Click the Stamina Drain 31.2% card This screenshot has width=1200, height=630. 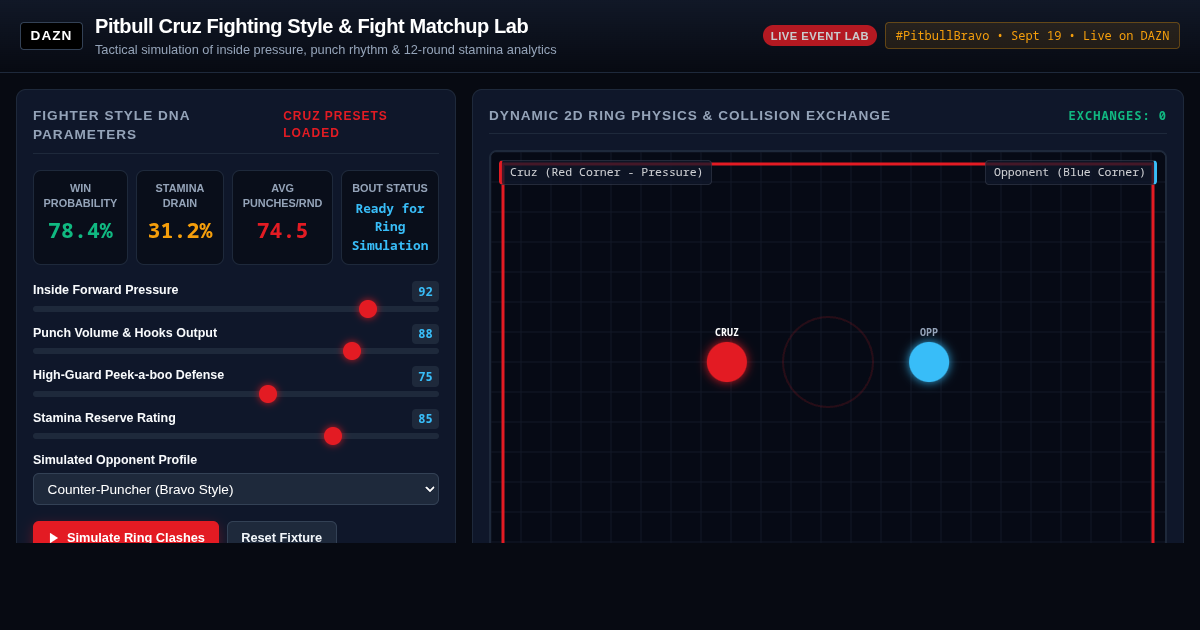(x=180, y=217)
